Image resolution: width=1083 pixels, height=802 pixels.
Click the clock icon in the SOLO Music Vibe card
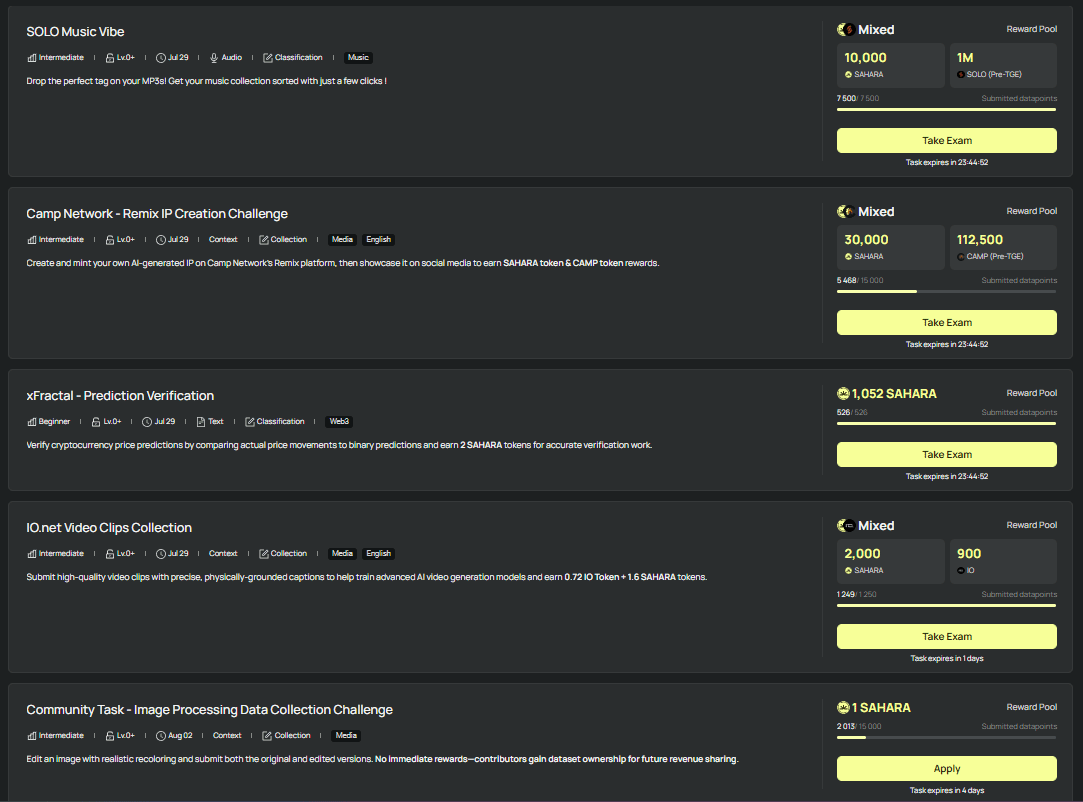tap(161, 58)
